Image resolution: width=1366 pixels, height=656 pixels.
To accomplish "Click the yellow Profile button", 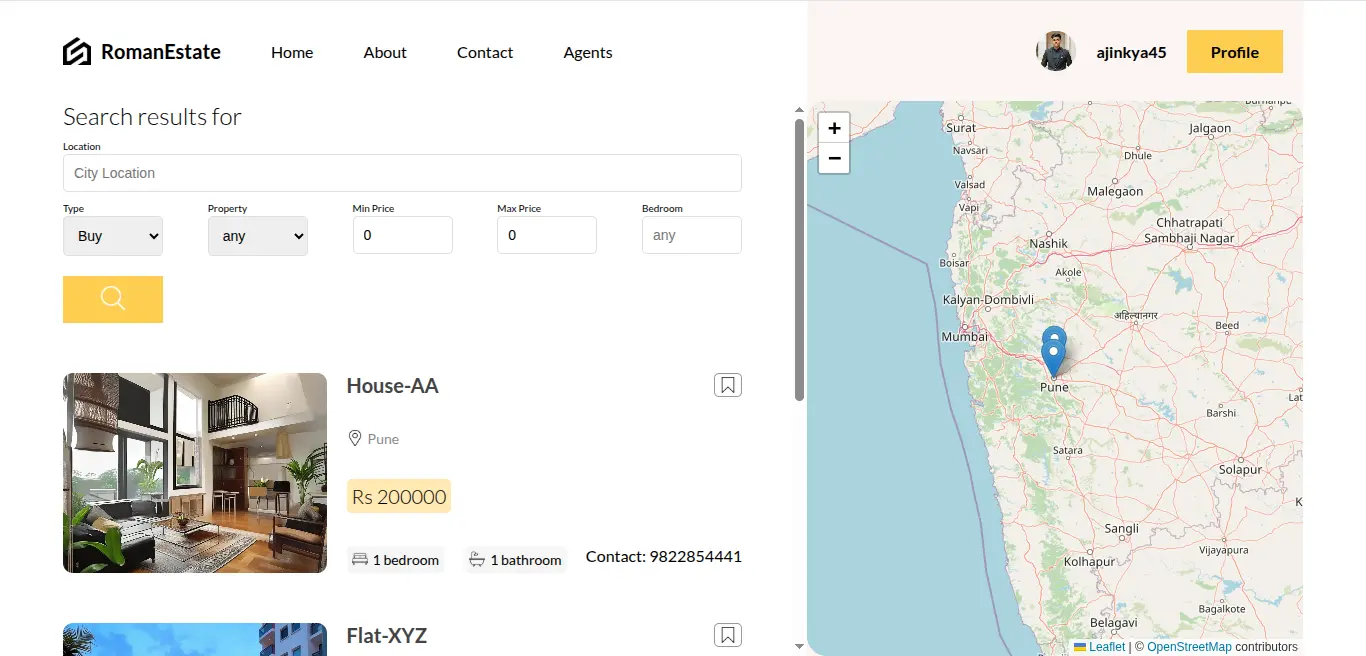I will (x=1235, y=52).
